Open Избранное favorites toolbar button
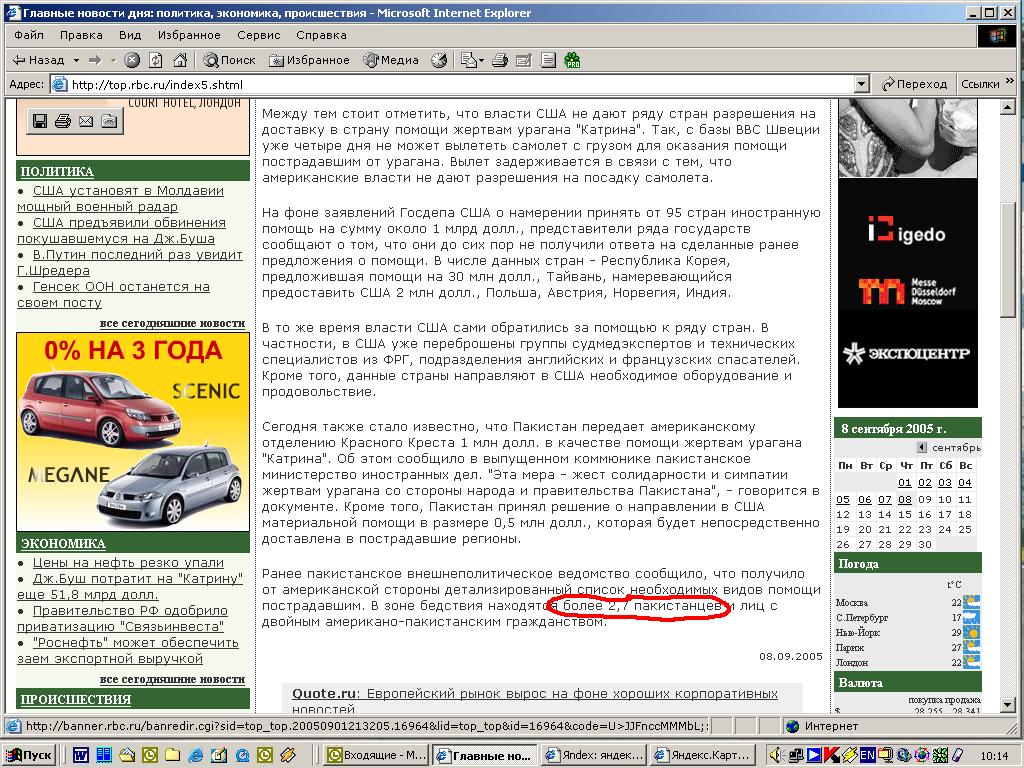1024x768 pixels. (x=309, y=60)
